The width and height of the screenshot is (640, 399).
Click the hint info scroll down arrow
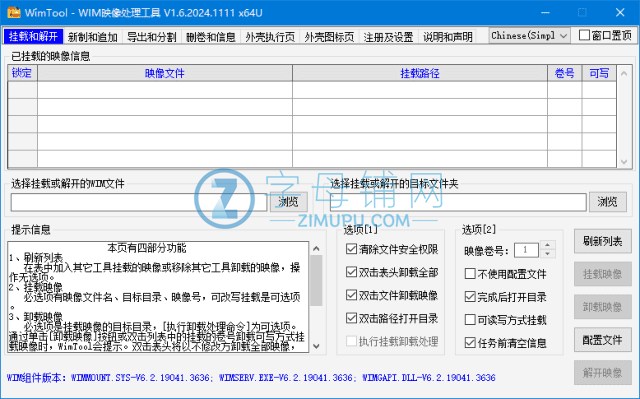tap(316, 346)
